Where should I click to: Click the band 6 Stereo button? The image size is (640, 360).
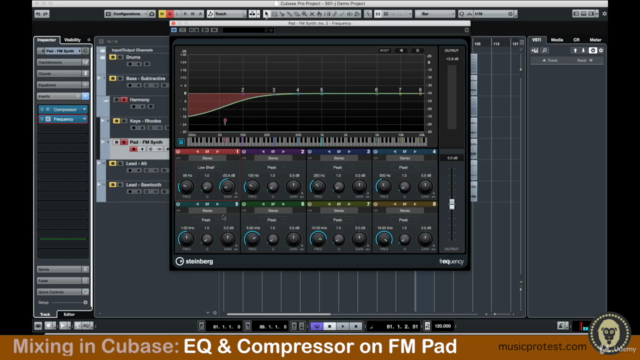273,211
